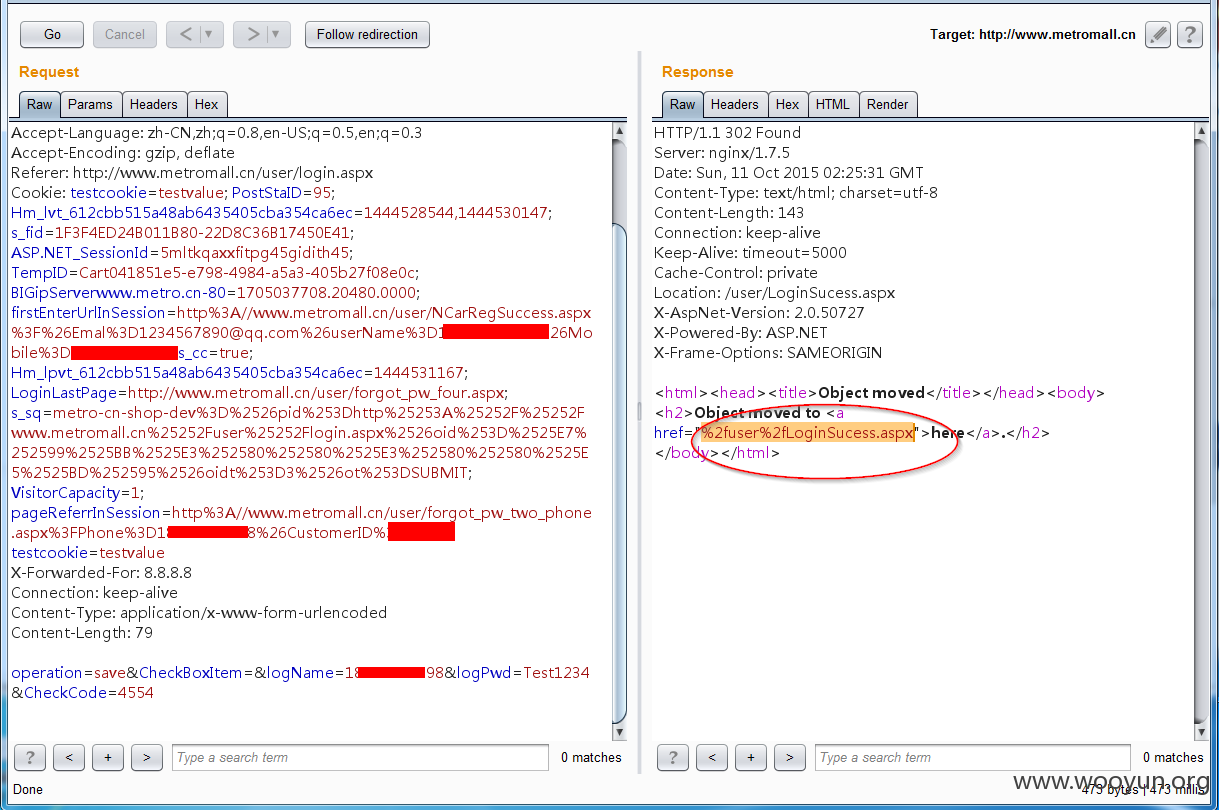The image size is (1219, 810).
Task: Click the response '0 matches' label
Action: [x=1173, y=758]
